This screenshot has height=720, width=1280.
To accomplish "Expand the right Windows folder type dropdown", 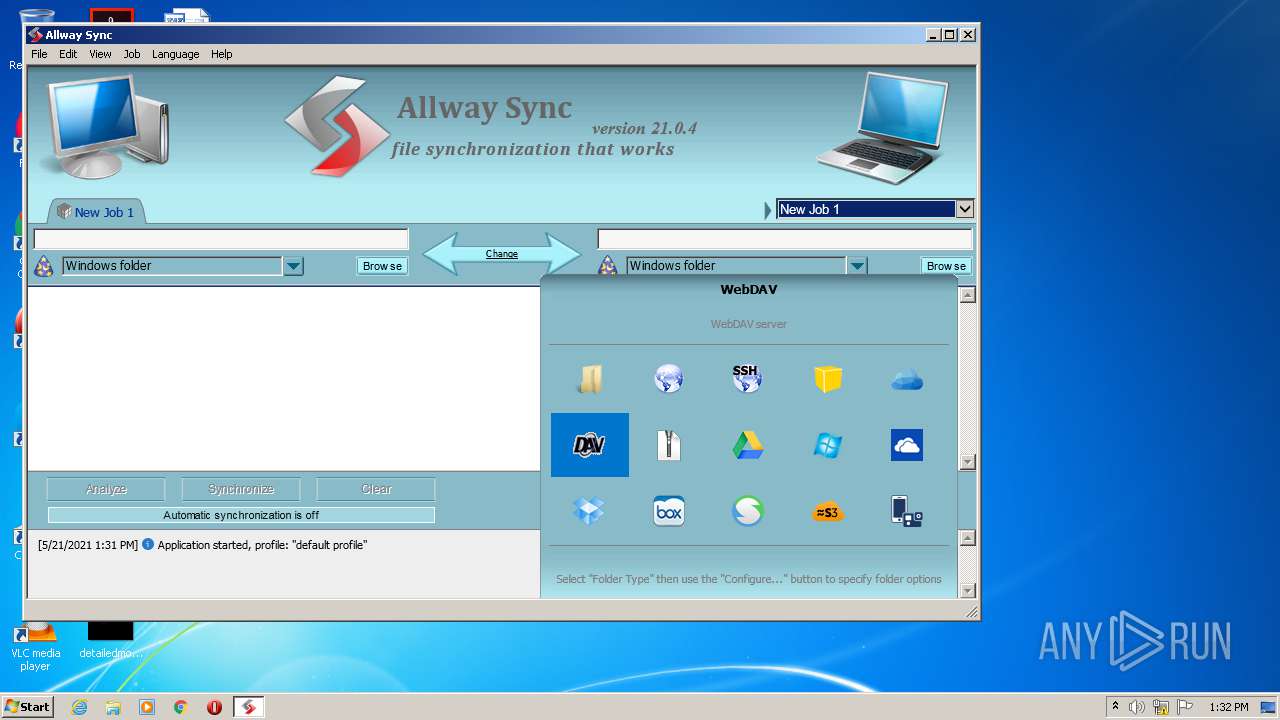I will pos(857,266).
